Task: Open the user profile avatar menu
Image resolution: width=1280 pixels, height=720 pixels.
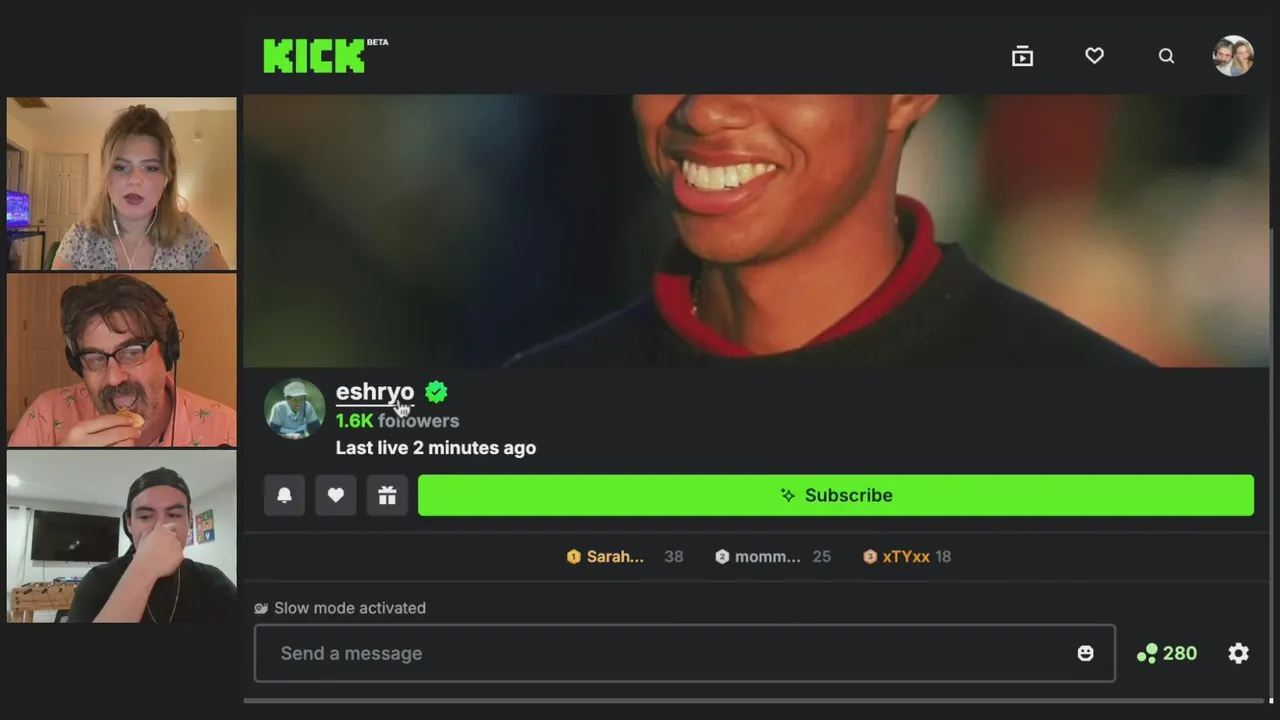Action: click(1233, 56)
